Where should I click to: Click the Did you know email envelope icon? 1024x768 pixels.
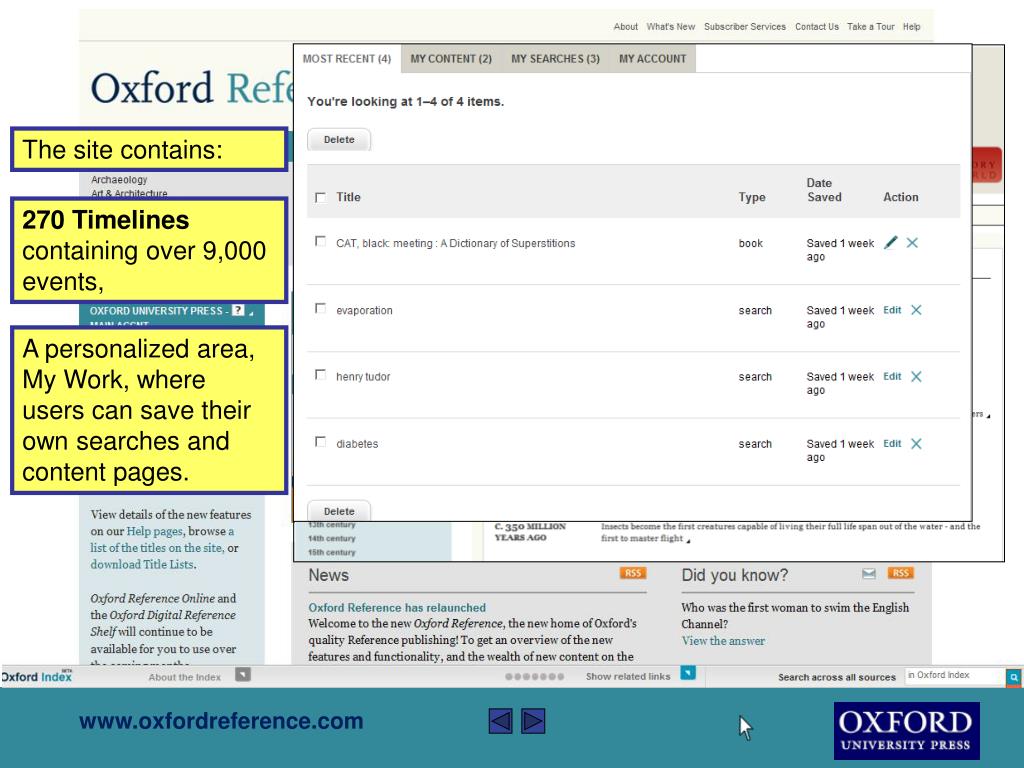pyautogui.click(x=869, y=573)
